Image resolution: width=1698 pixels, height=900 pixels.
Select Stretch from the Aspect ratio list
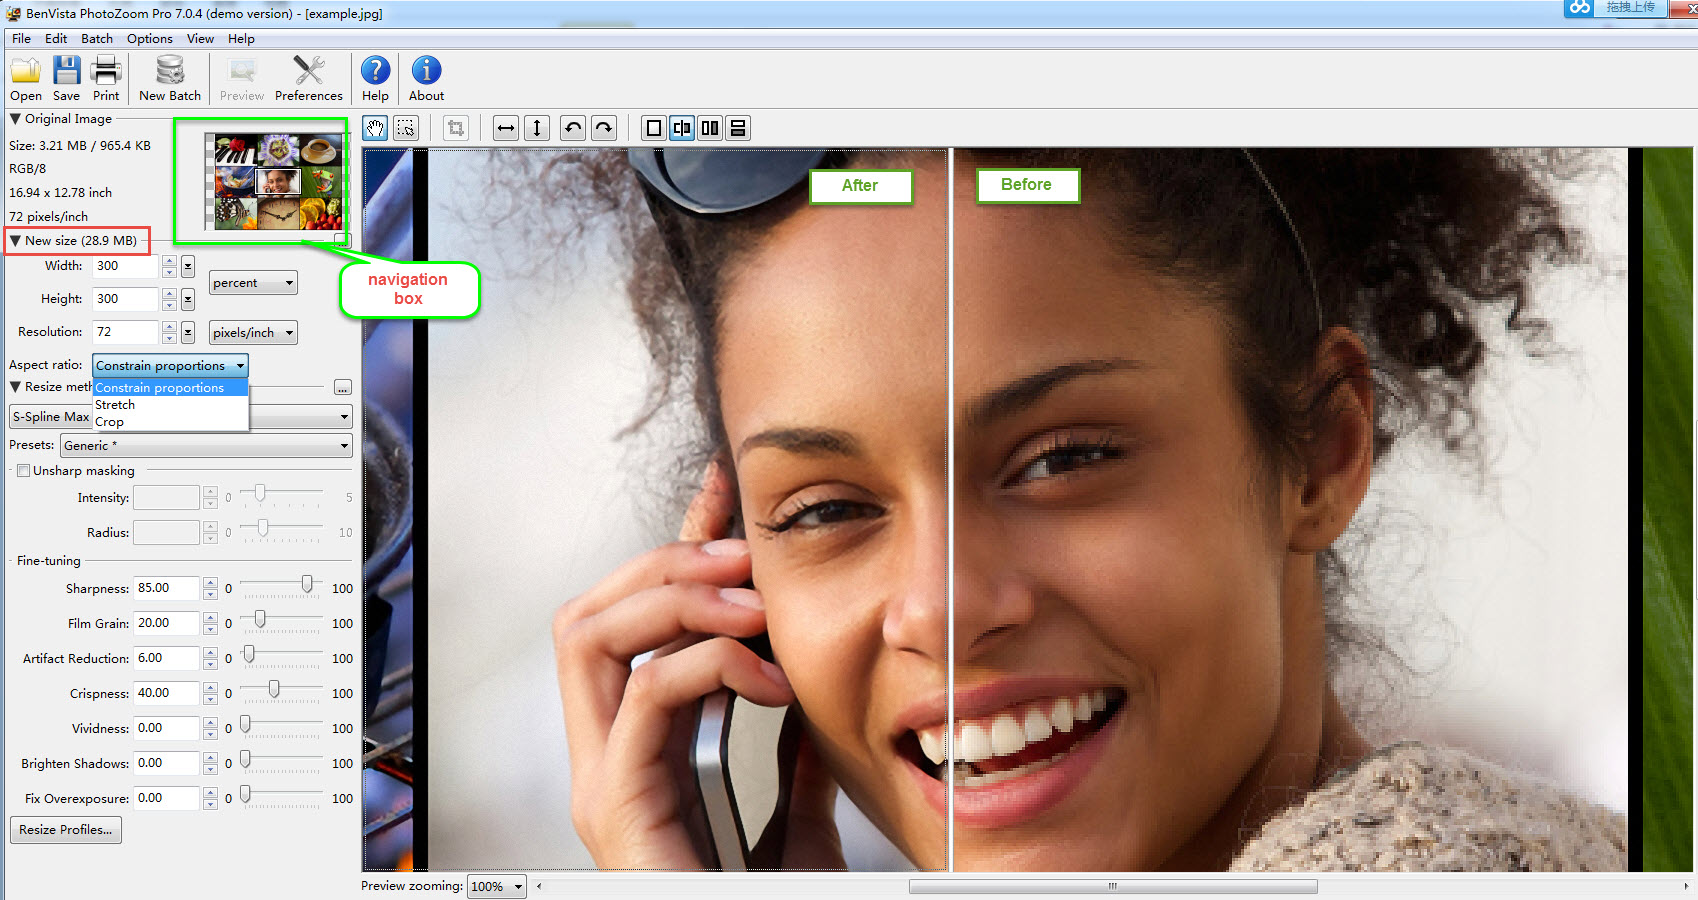pos(115,404)
